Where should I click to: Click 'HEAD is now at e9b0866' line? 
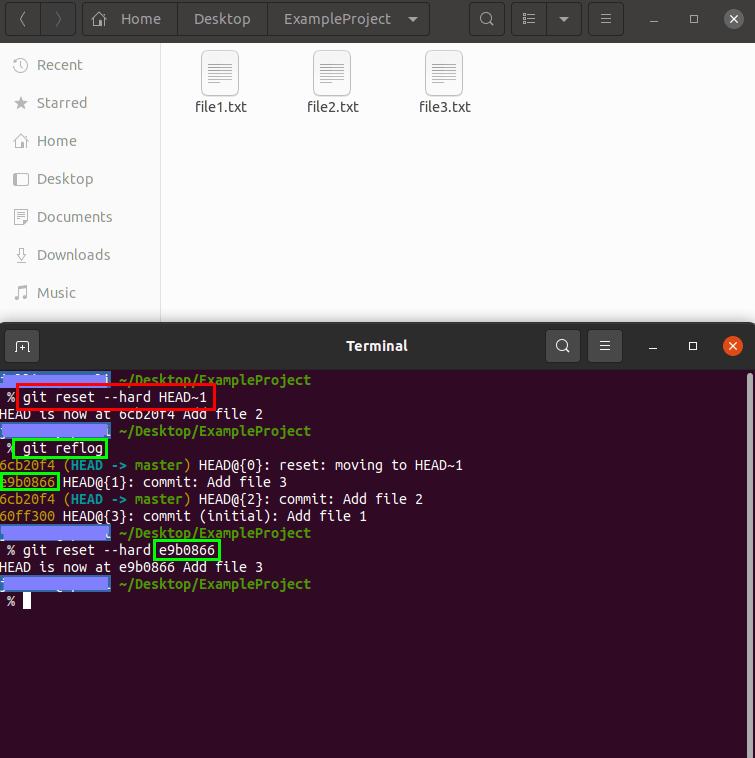pos(131,567)
